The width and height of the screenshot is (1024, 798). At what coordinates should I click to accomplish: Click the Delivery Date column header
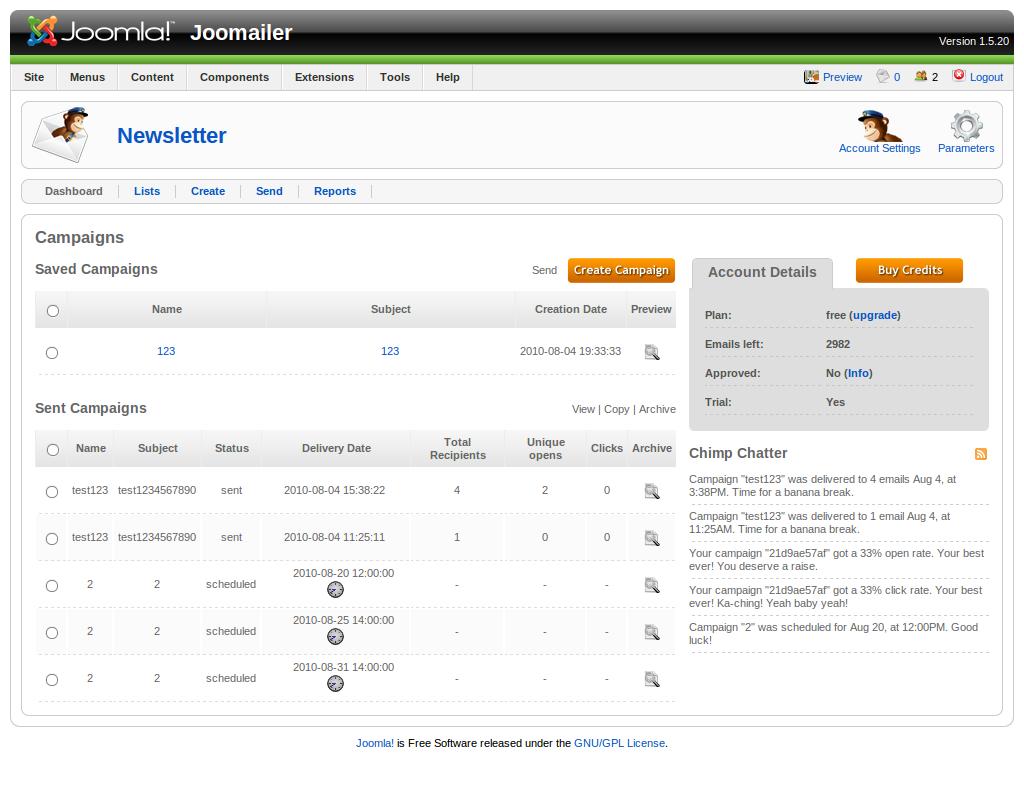pos(336,449)
